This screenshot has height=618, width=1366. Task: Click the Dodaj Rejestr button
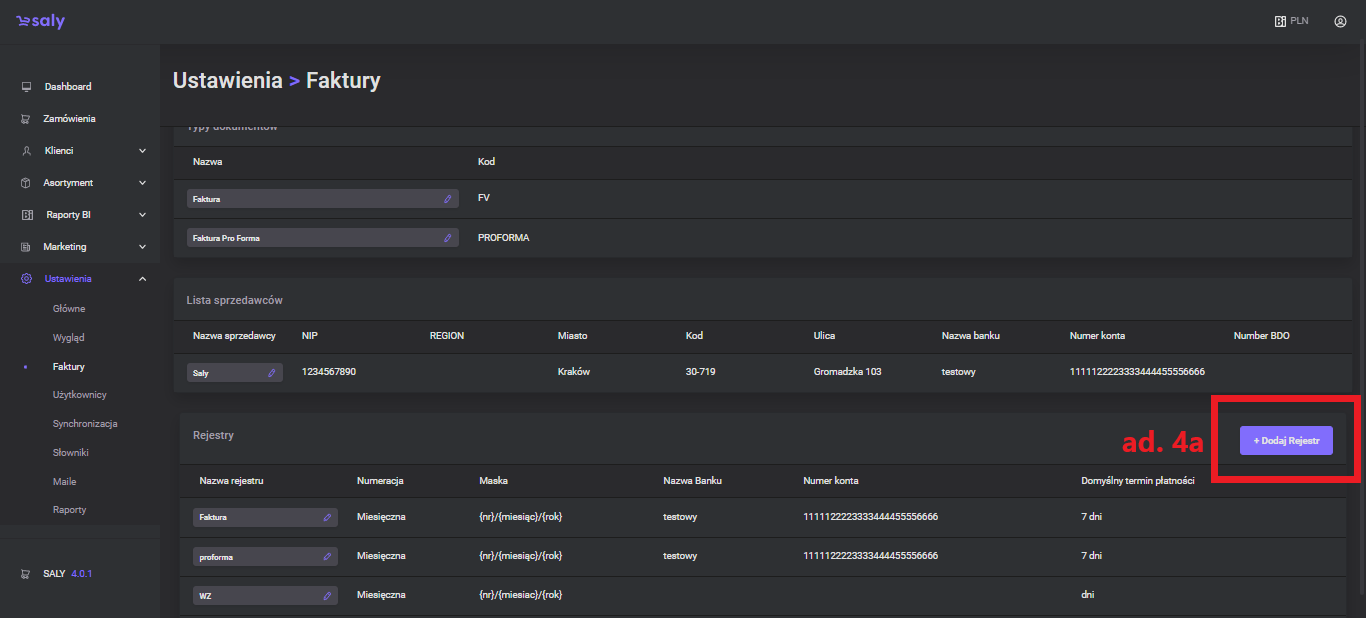(1286, 441)
